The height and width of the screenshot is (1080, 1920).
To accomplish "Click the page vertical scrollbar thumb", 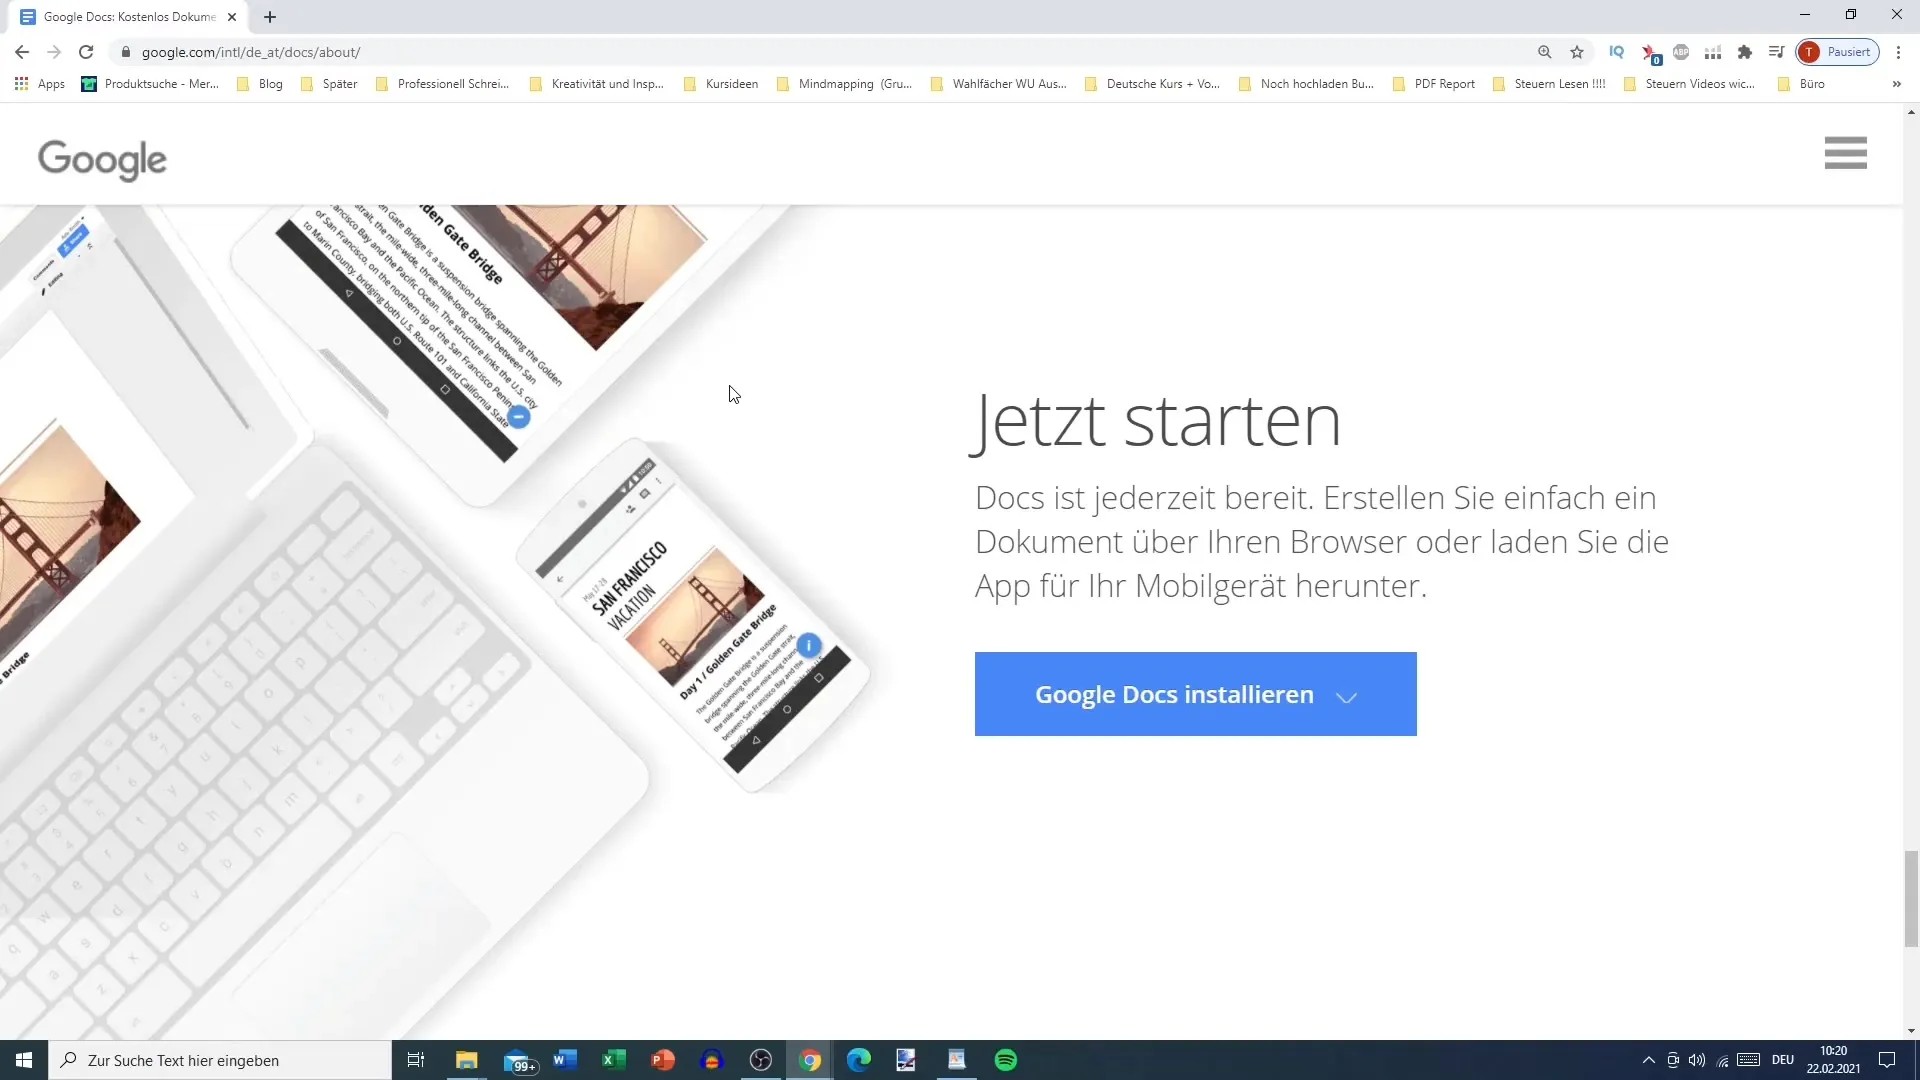I will click(x=1911, y=898).
